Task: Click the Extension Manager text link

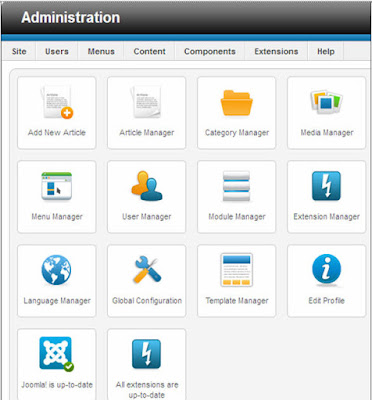Action: pyautogui.click(x=327, y=217)
